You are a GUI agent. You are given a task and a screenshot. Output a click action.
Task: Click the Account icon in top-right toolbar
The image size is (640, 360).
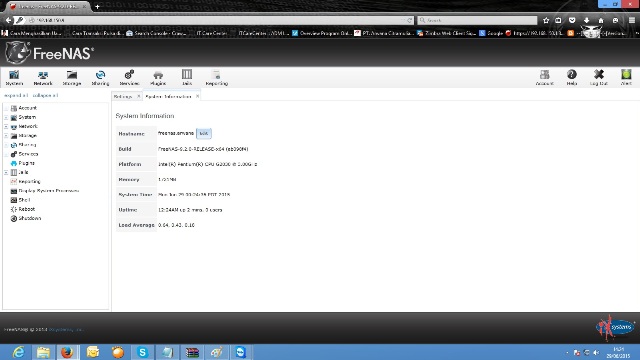pos(544,78)
